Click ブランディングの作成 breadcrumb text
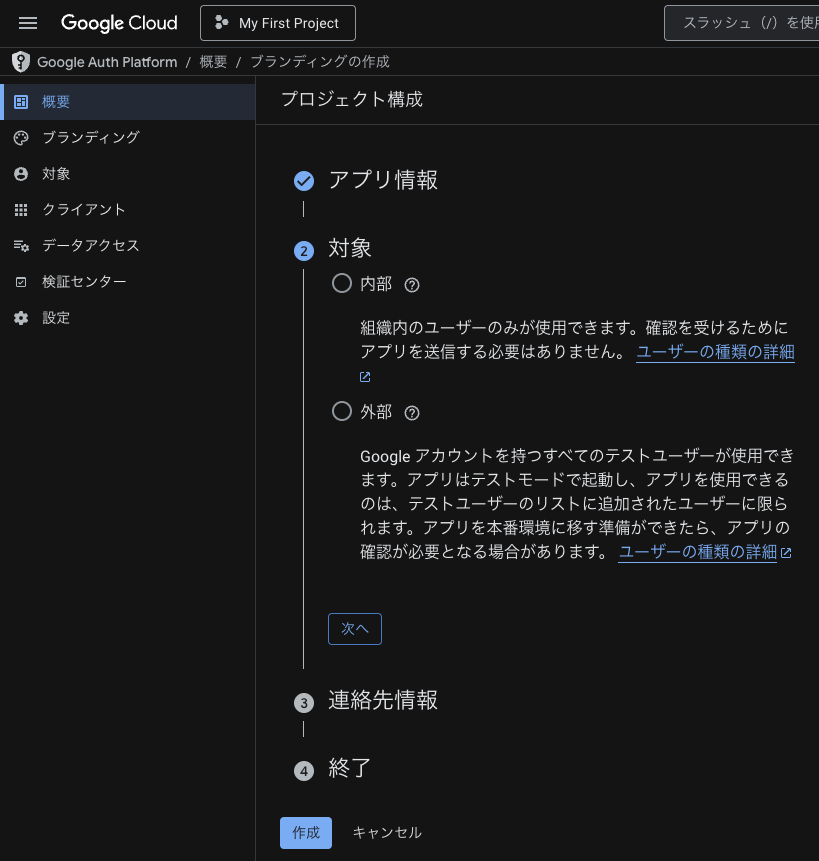Viewport: 819px width, 861px height. [x=320, y=62]
